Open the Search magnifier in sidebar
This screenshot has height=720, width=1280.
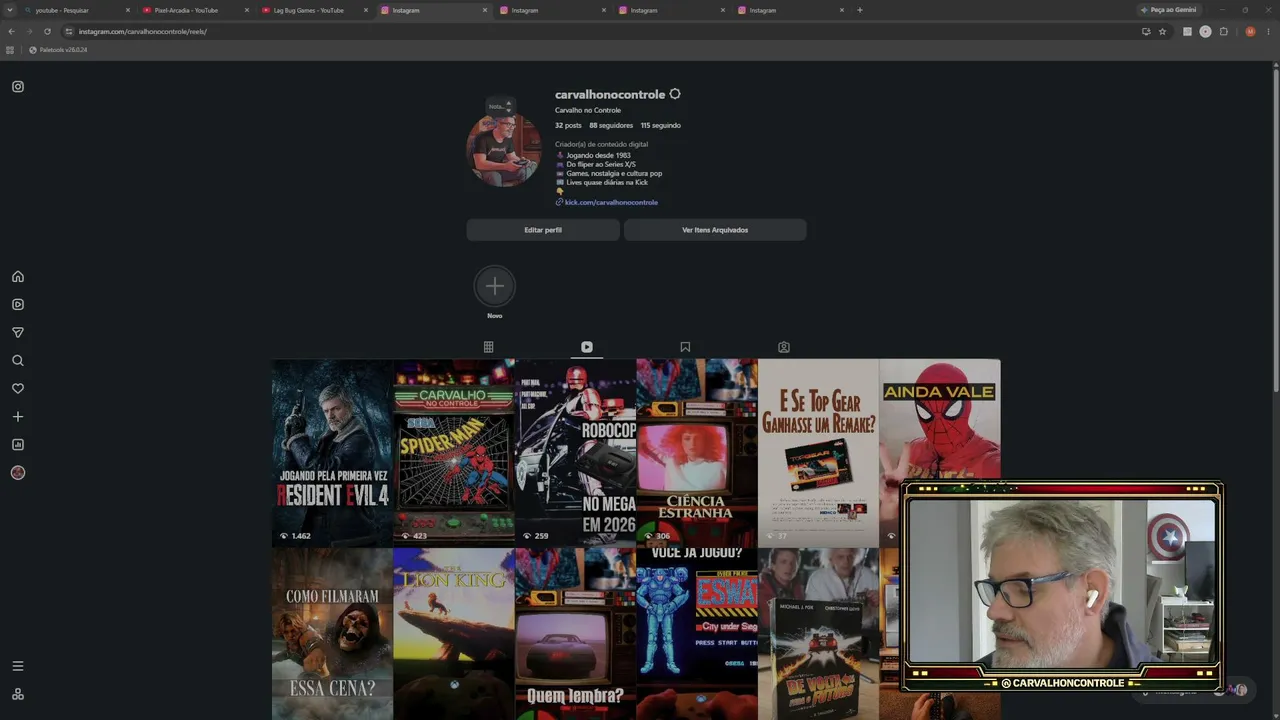(x=18, y=361)
